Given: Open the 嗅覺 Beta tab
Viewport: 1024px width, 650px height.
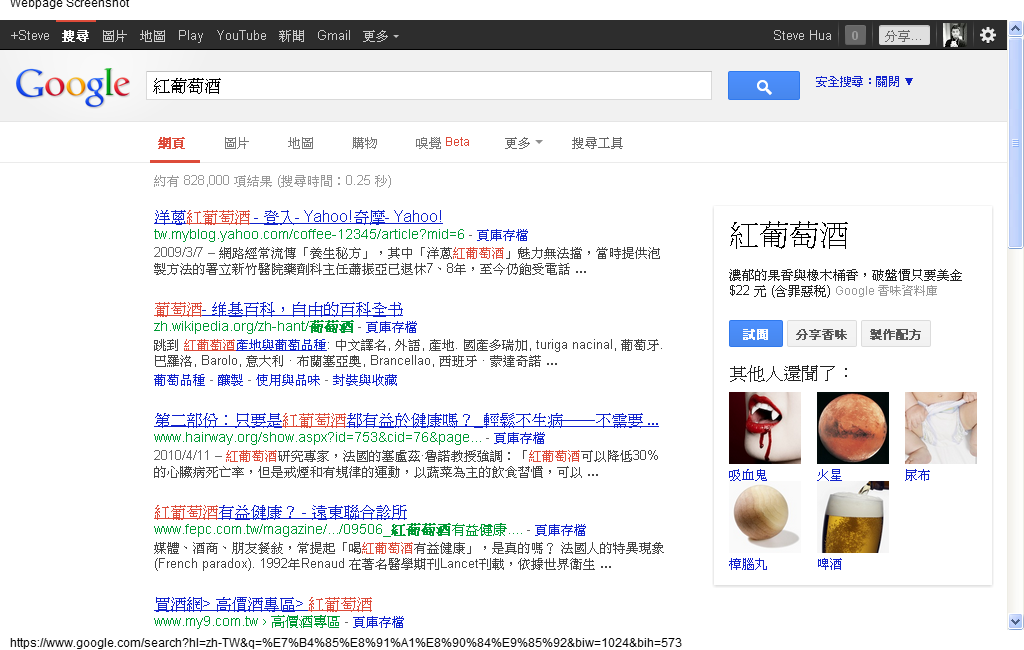Looking at the screenshot, I should pyautogui.click(x=442, y=143).
